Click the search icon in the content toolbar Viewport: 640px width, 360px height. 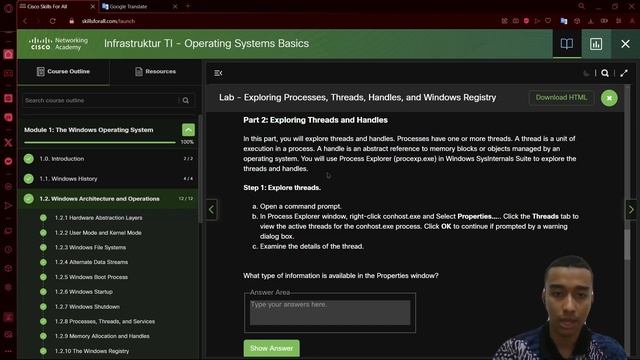pyautogui.click(x=605, y=73)
